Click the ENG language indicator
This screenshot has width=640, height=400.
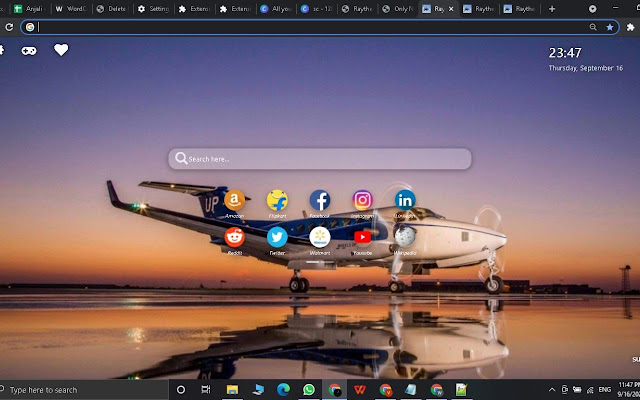point(605,390)
